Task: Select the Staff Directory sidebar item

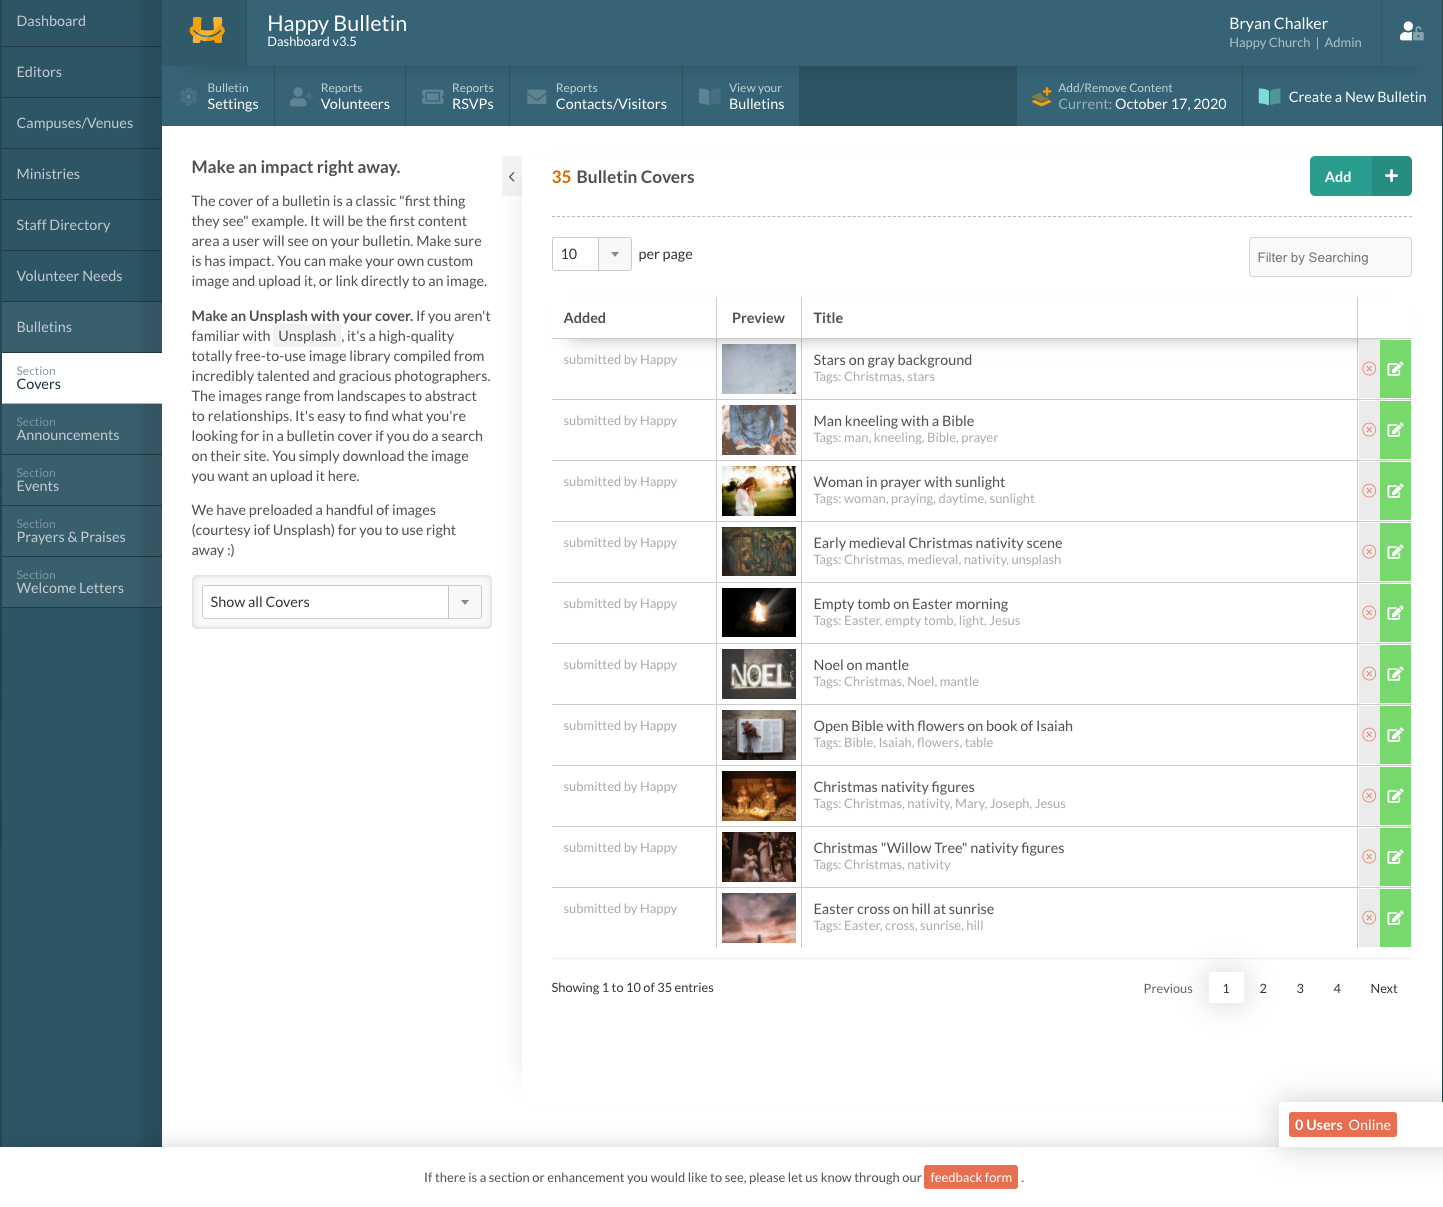Action: (63, 225)
